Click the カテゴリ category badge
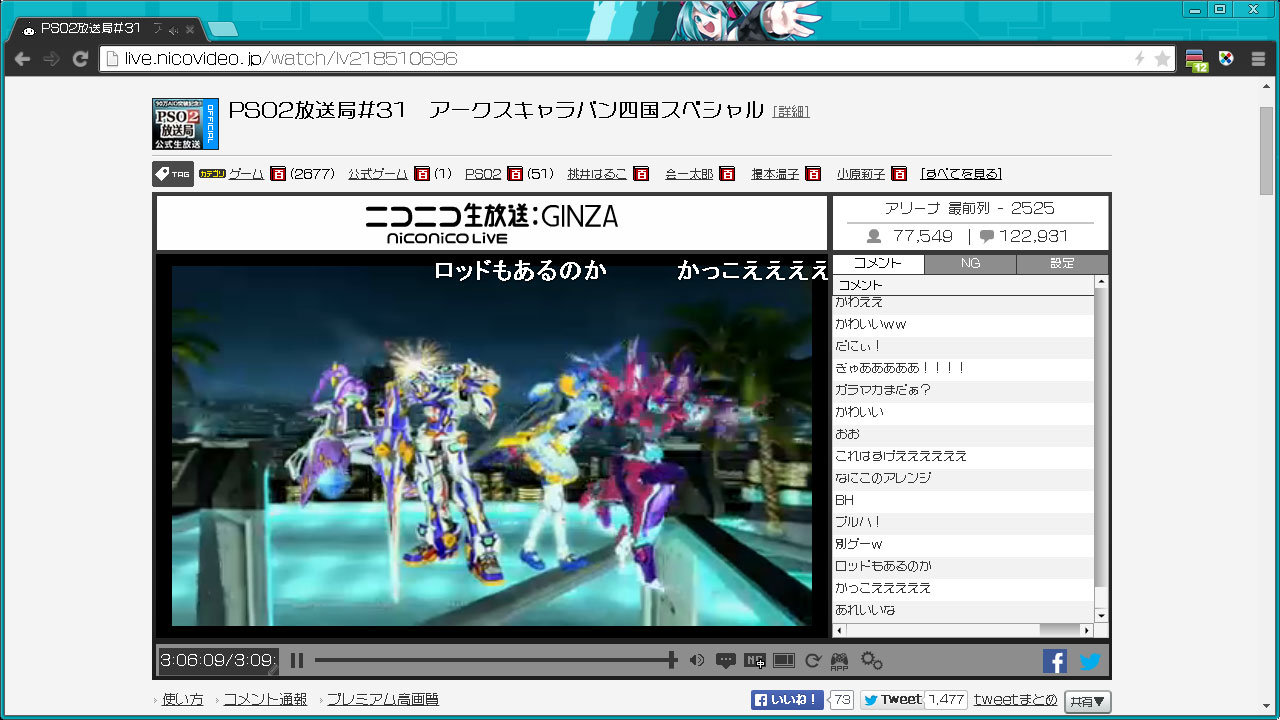1280x720 pixels. coord(212,174)
